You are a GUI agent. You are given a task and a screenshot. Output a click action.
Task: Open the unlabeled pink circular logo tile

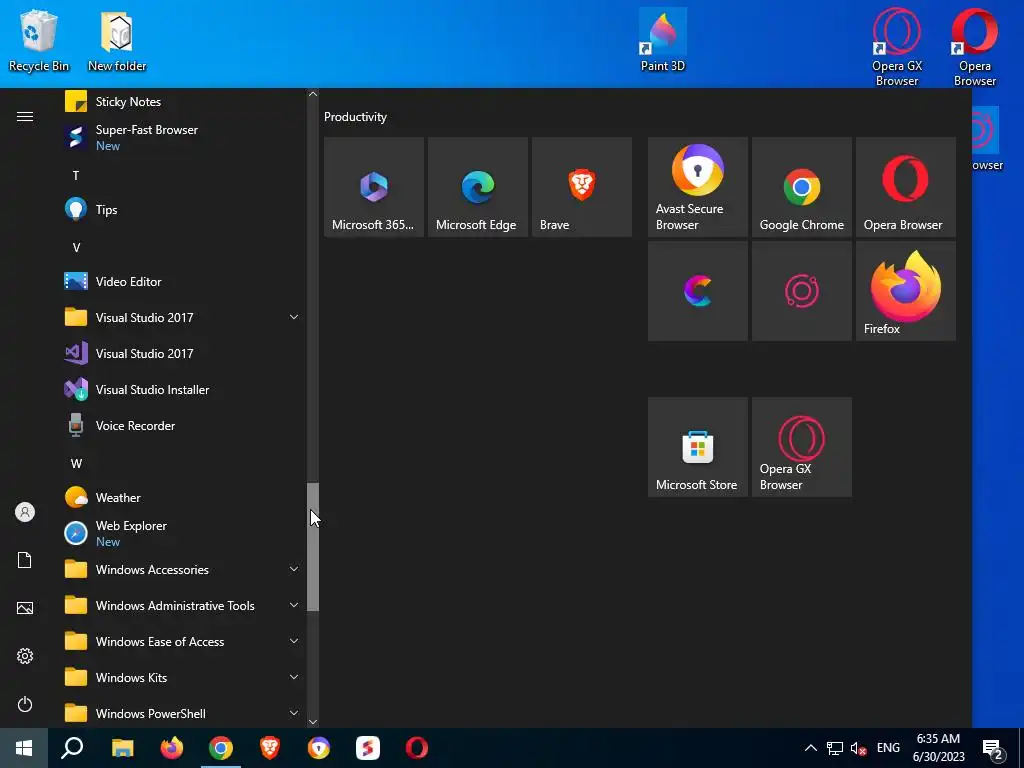point(802,291)
